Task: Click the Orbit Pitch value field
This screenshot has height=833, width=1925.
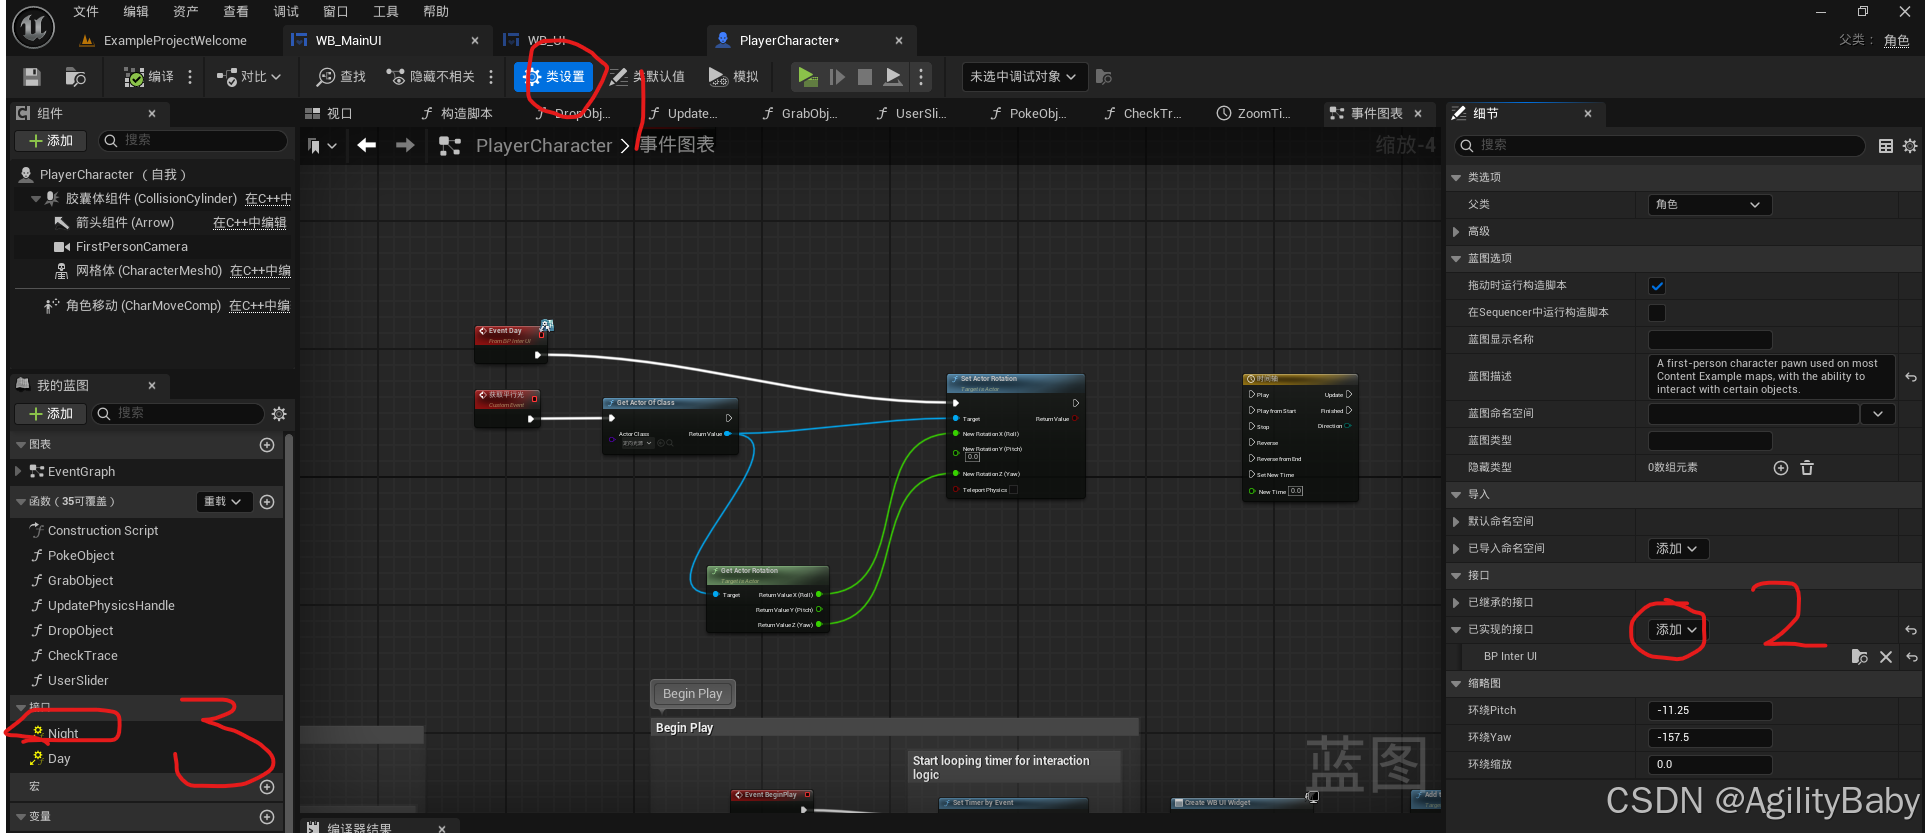Action: click(1710, 711)
